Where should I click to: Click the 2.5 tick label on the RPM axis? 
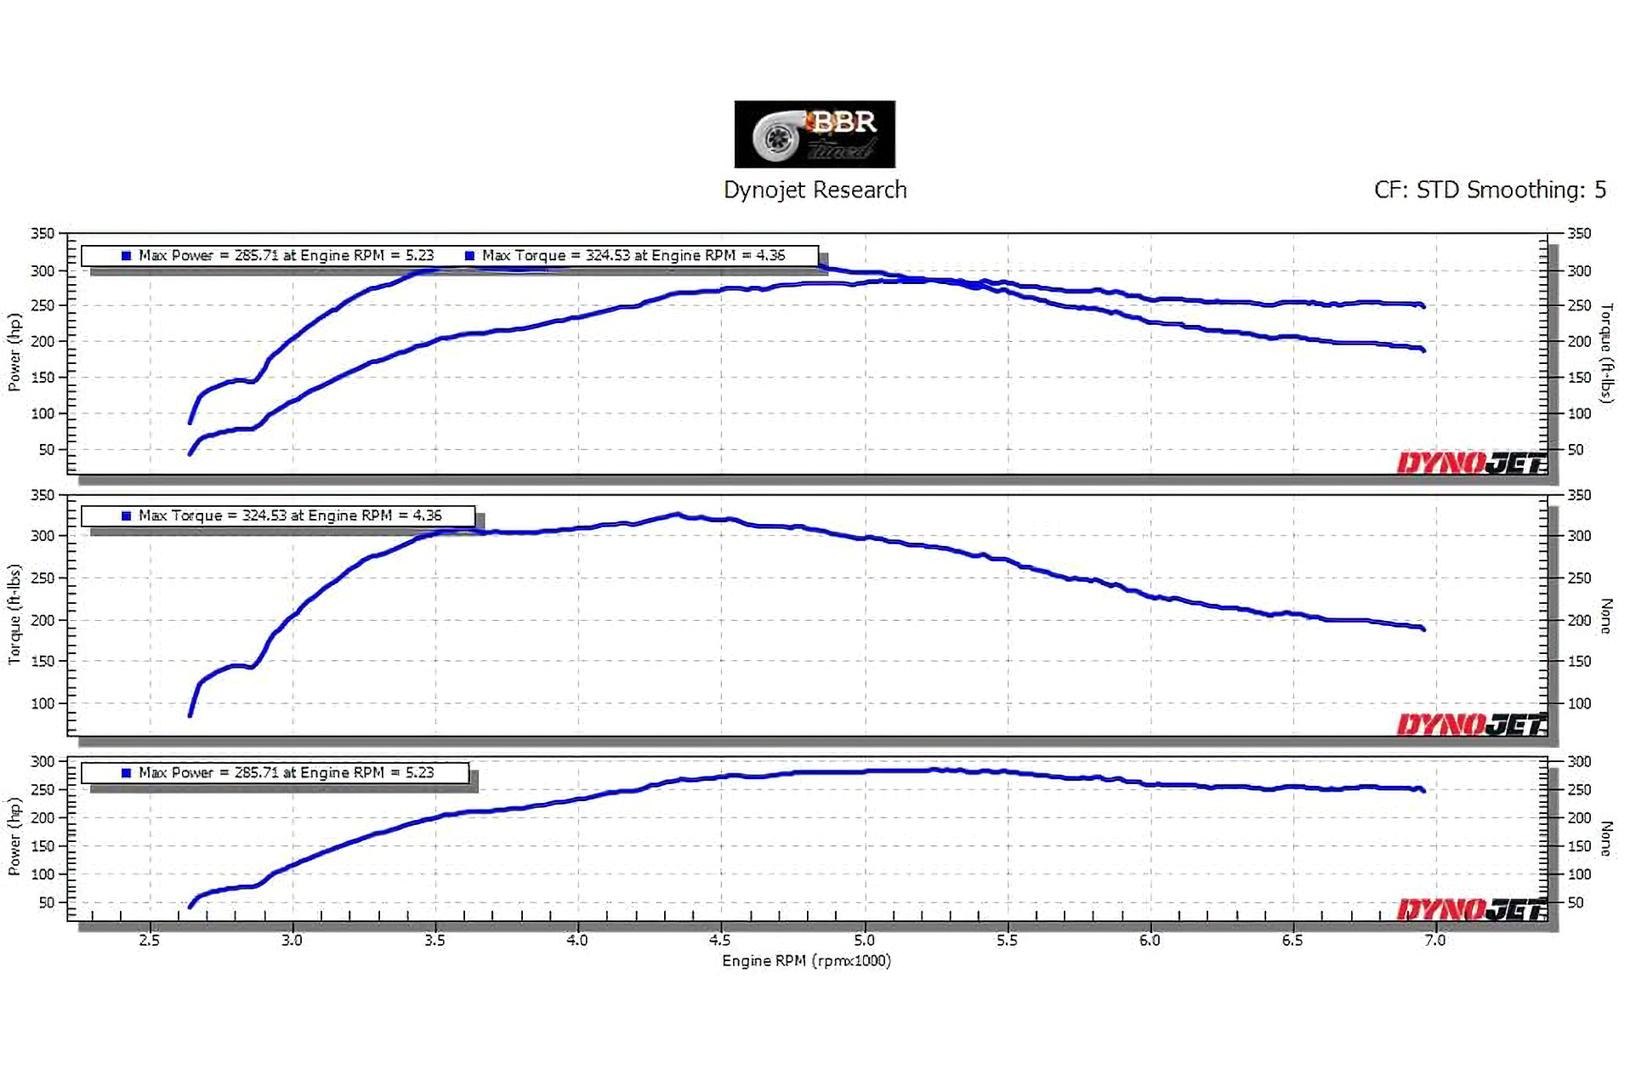click(x=149, y=940)
